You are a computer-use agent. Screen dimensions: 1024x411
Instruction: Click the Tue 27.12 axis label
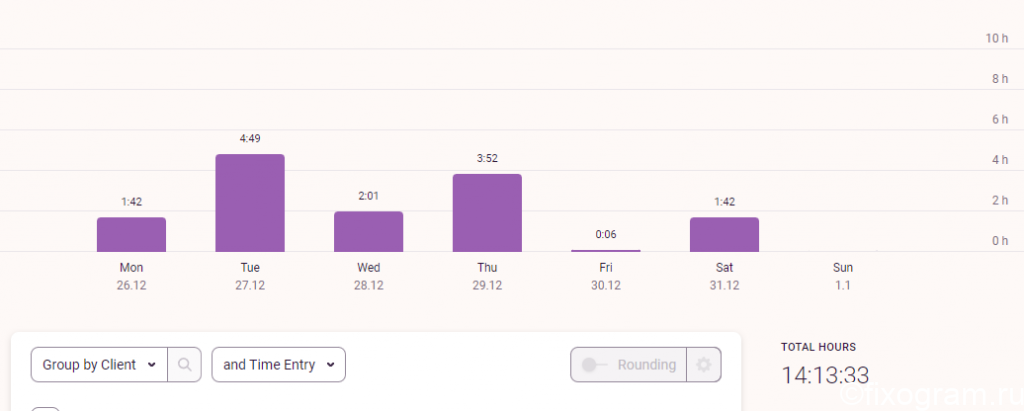coord(250,276)
